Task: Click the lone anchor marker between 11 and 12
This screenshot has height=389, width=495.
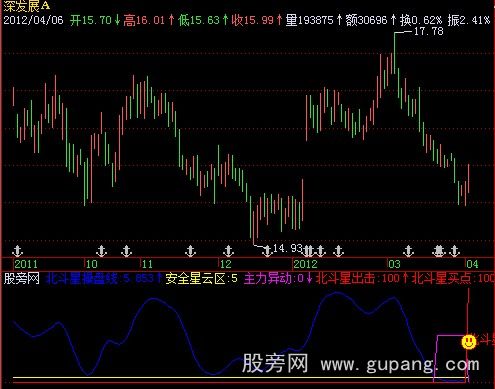Action: coord(190,251)
